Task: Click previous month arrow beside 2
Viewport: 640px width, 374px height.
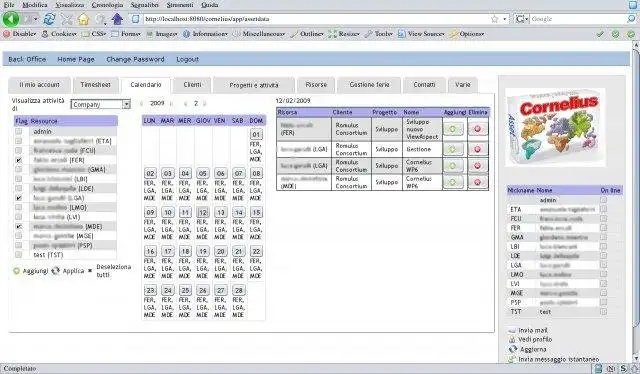Action: pyautogui.click(x=185, y=104)
